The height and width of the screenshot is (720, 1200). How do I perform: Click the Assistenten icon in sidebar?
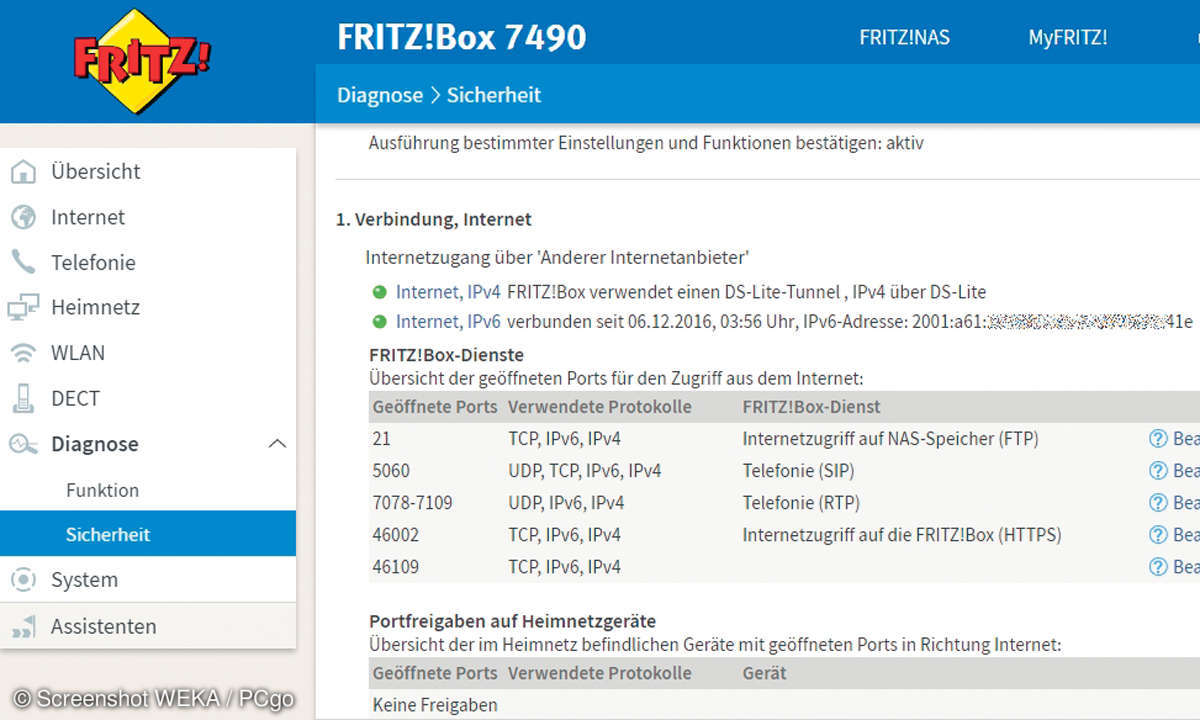[23, 627]
